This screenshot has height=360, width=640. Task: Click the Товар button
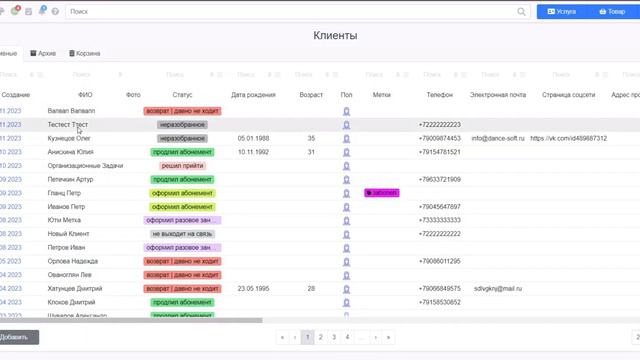(612, 11)
